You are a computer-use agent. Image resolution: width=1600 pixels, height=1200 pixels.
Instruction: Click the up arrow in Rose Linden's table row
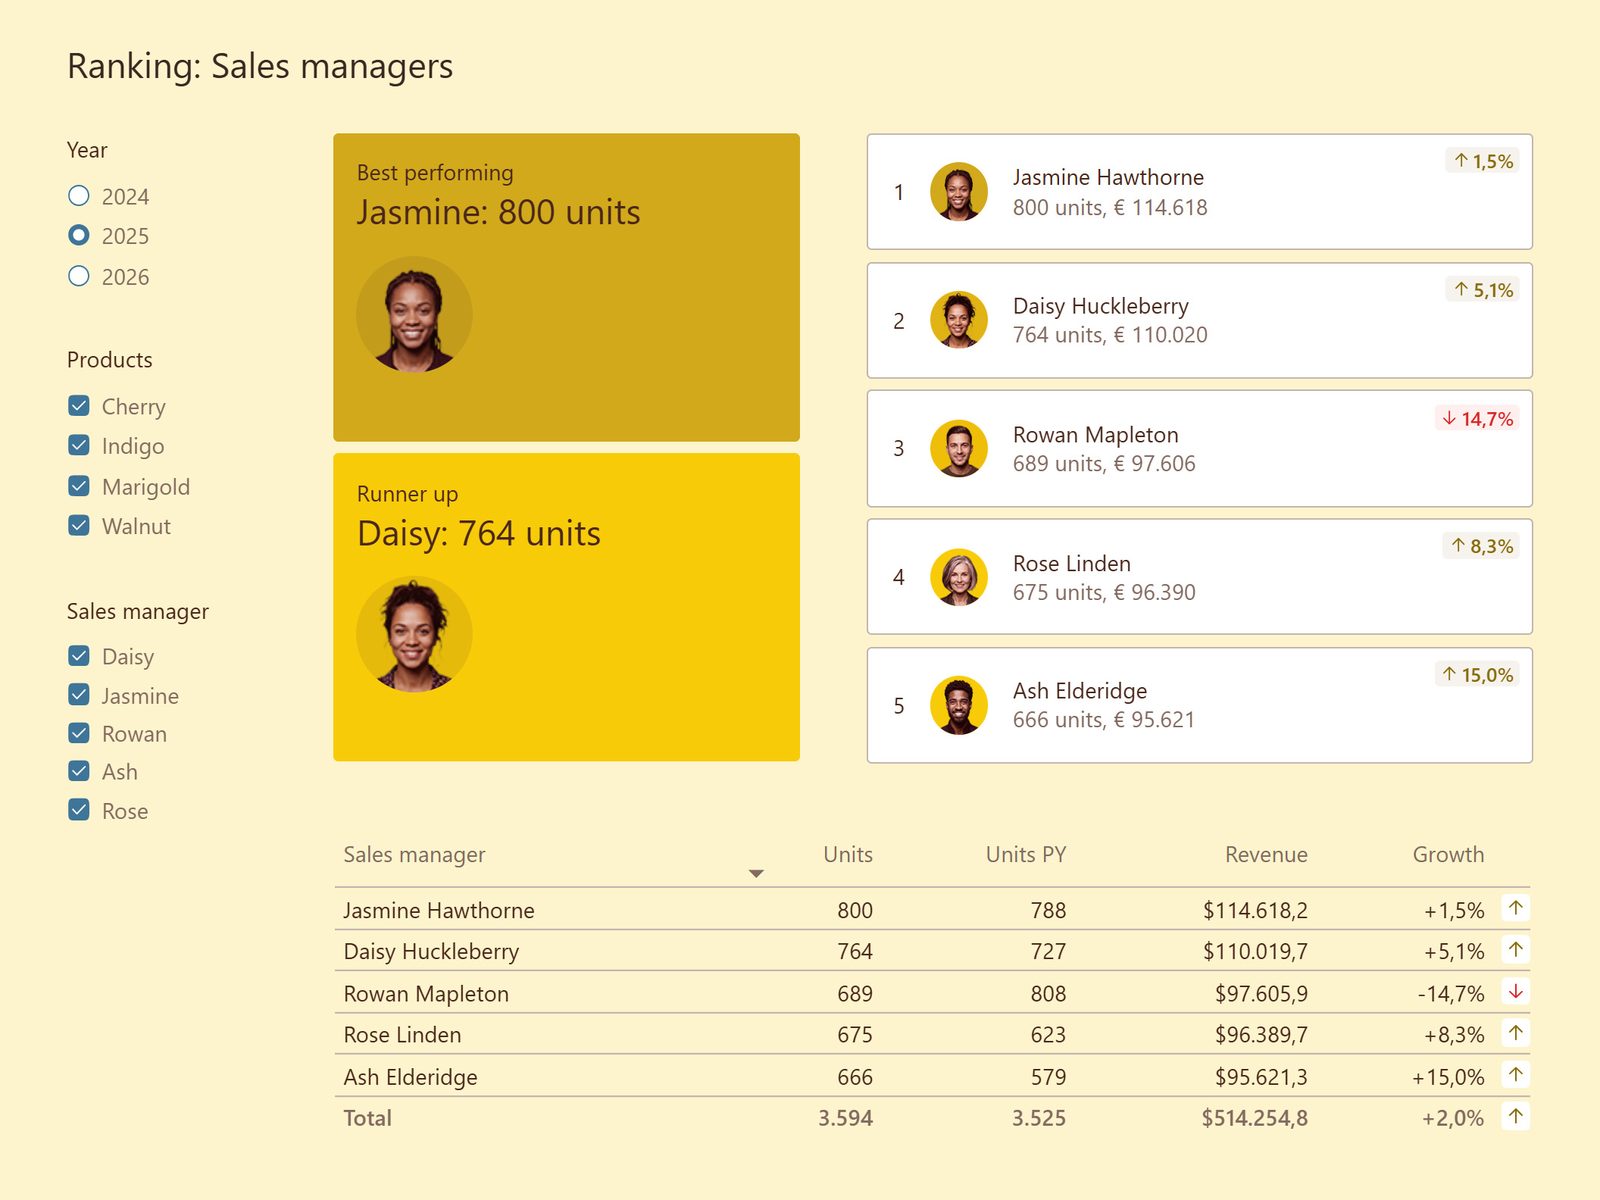click(x=1516, y=1033)
